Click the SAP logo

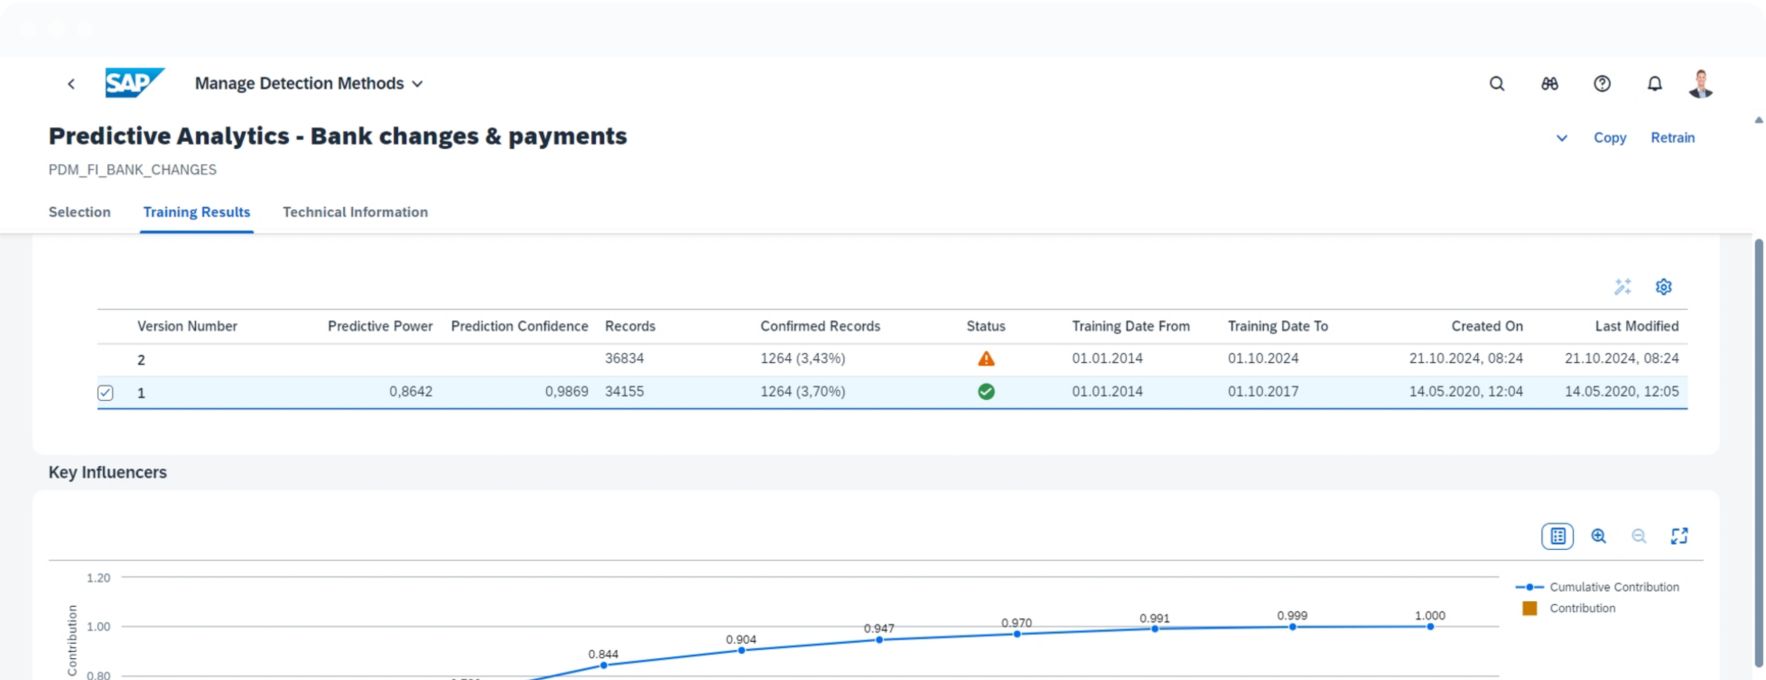133,83
